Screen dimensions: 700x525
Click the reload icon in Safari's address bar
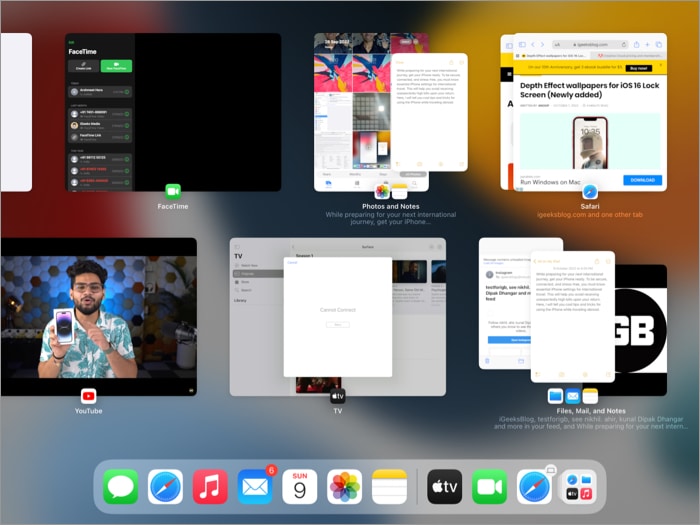624,44
